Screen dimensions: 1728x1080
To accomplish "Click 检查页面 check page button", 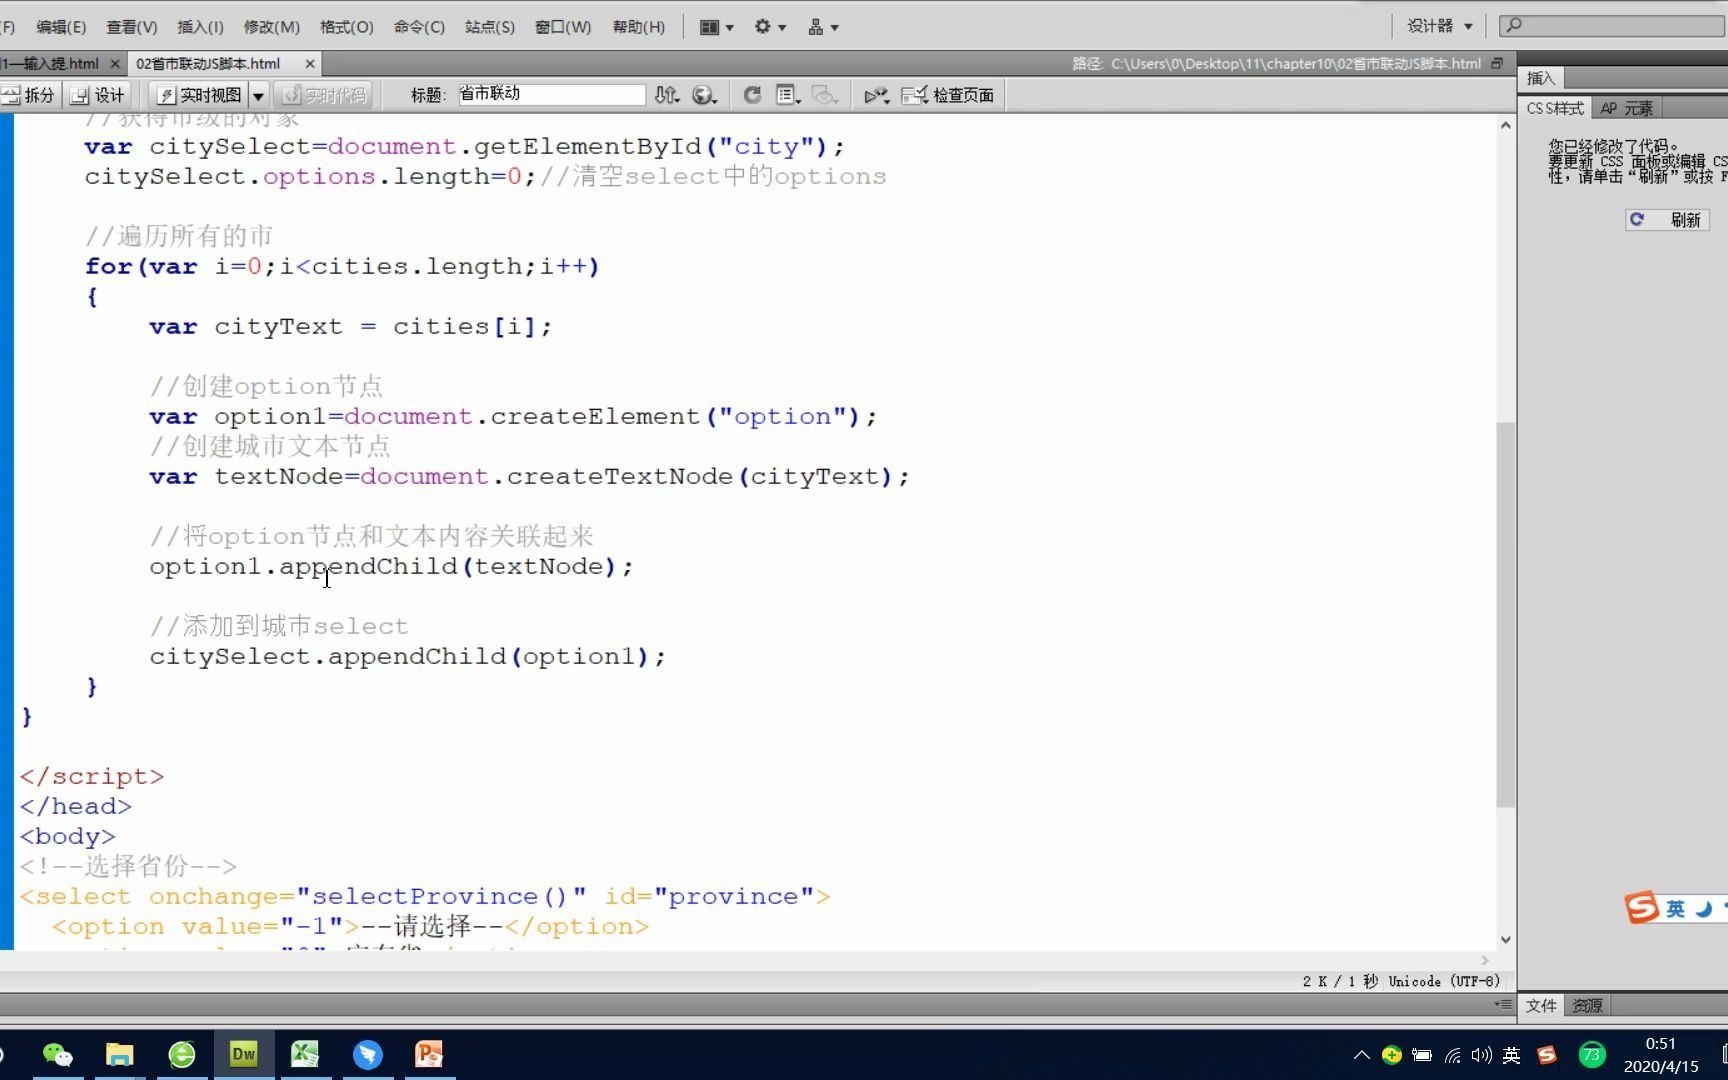I will tap(948, 95).
